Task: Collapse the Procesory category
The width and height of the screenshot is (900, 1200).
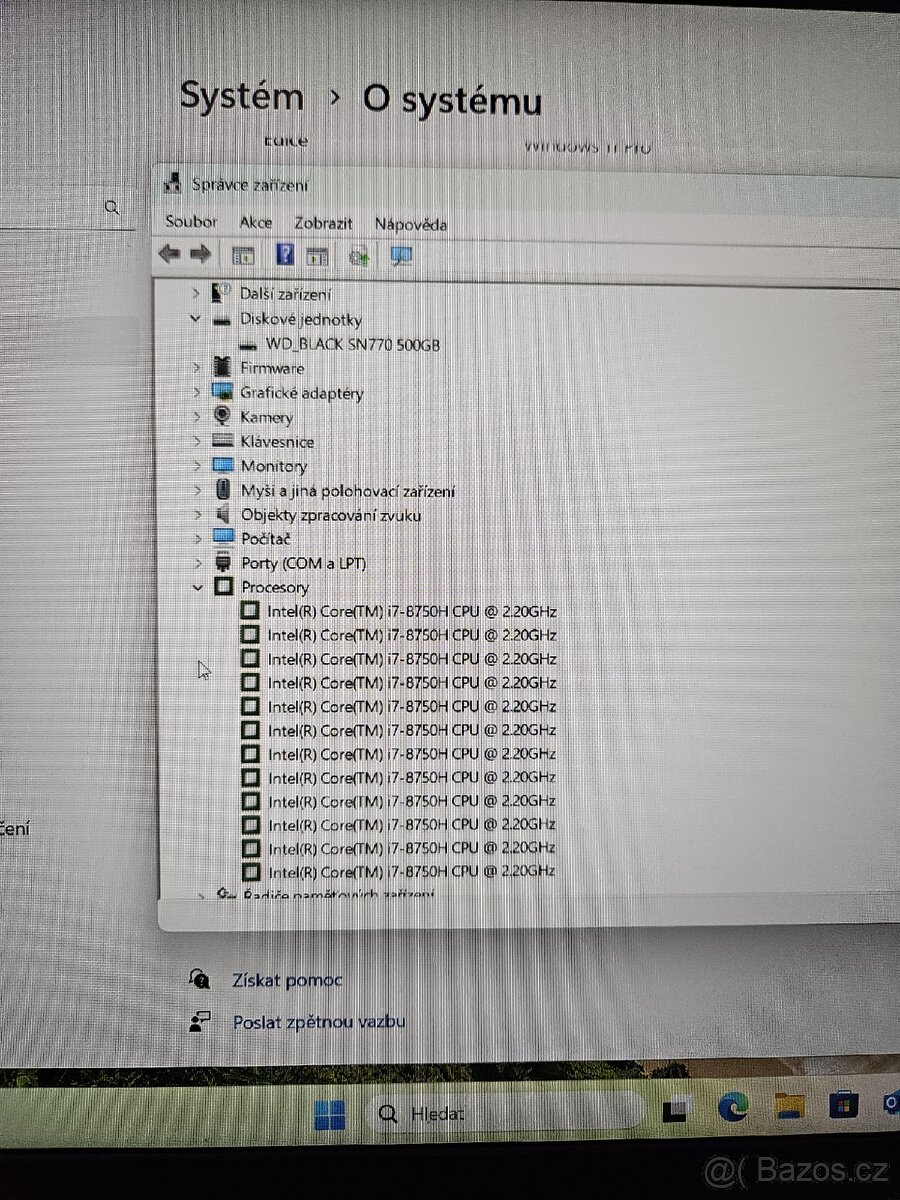Action: [198, 587]
